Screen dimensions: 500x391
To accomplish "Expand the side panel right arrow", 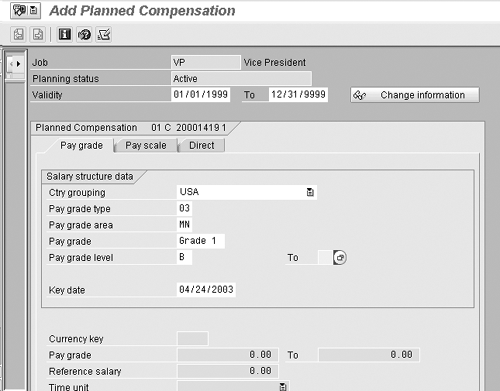I will click(18, 63).
